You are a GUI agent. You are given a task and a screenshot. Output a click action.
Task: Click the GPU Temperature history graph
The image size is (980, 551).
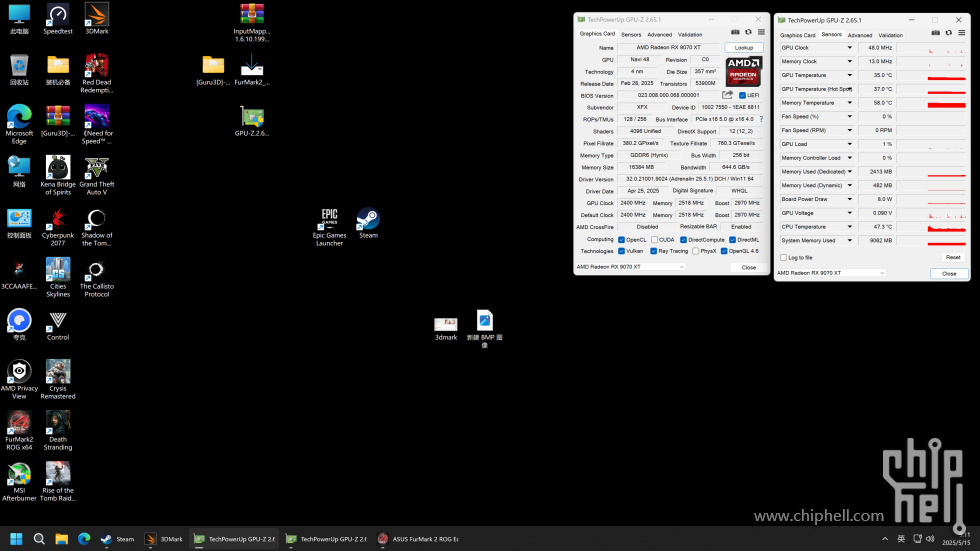pyautogui.click(x=932, y=75)
